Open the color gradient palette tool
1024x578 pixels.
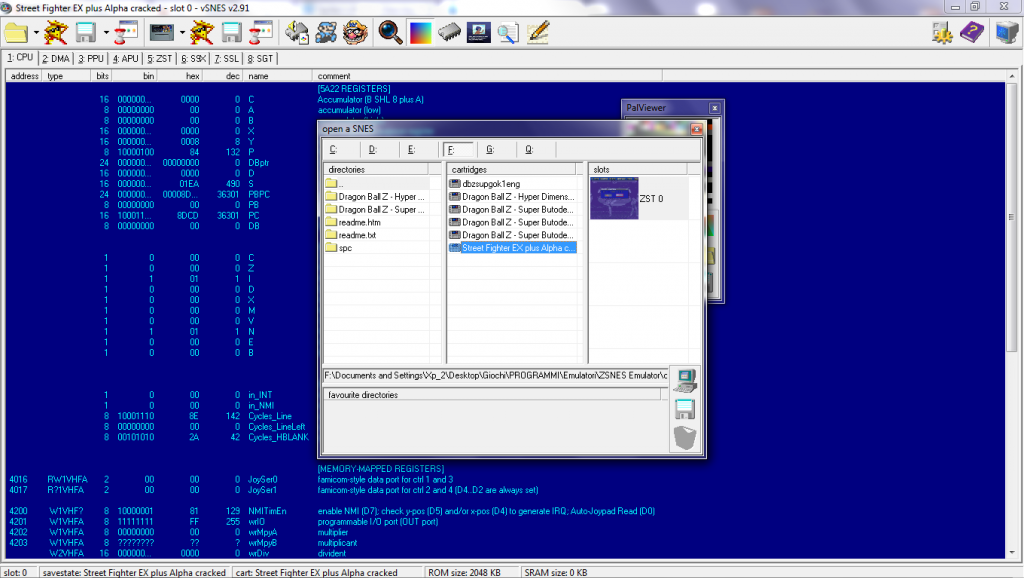pyautogui.click(x=421, y=32)
